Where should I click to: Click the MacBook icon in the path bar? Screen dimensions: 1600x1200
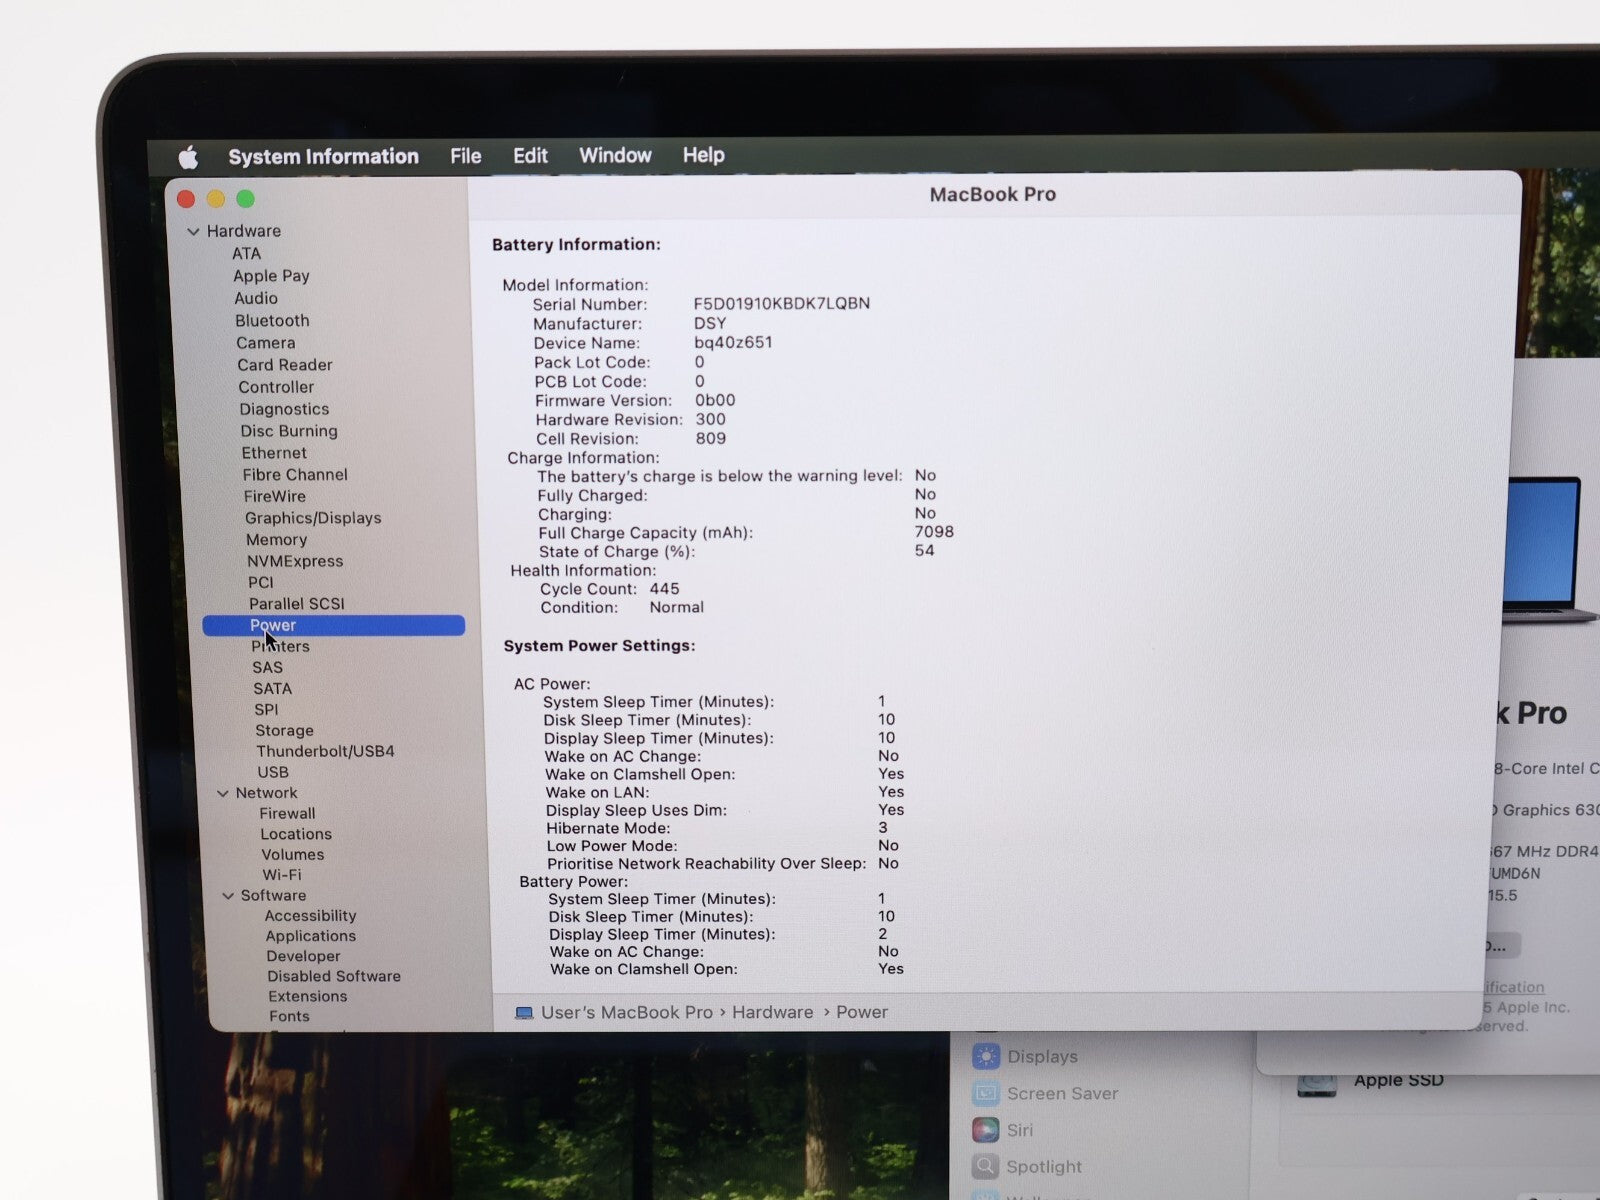(x=524, y=1013)
